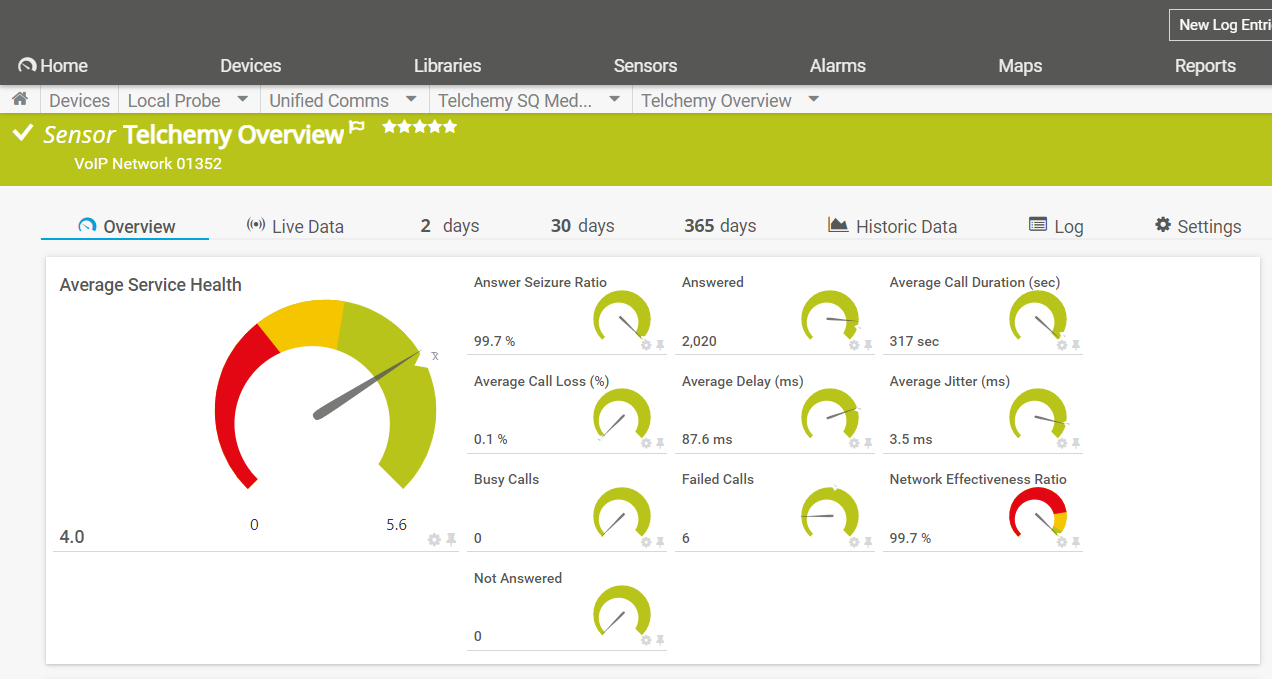Image resolution: width=1272 pixels, height=679 pixels.
Task: Click the home icon in breadcrumb bar
Action: point(19,100)
